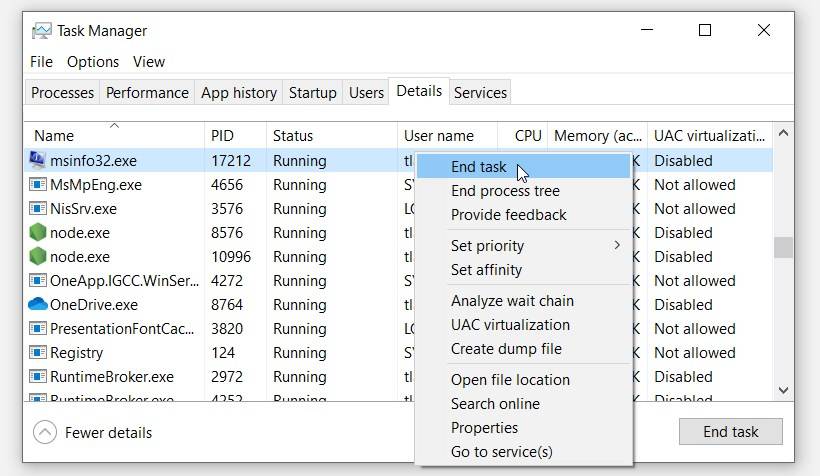The height and width of the screenshot is (476, 820).
Task: Open the File menu
Action: coord(41,62)
